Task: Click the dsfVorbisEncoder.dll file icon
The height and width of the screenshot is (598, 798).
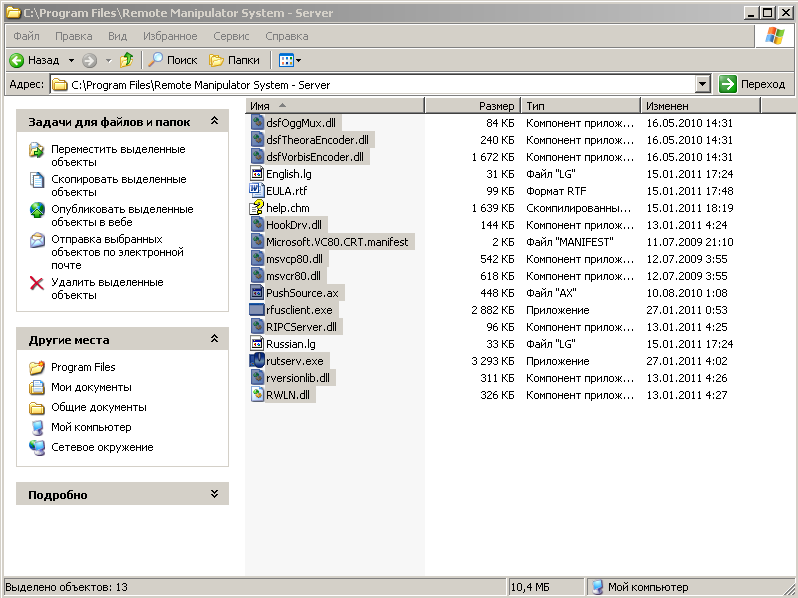Action: point(257,157)
